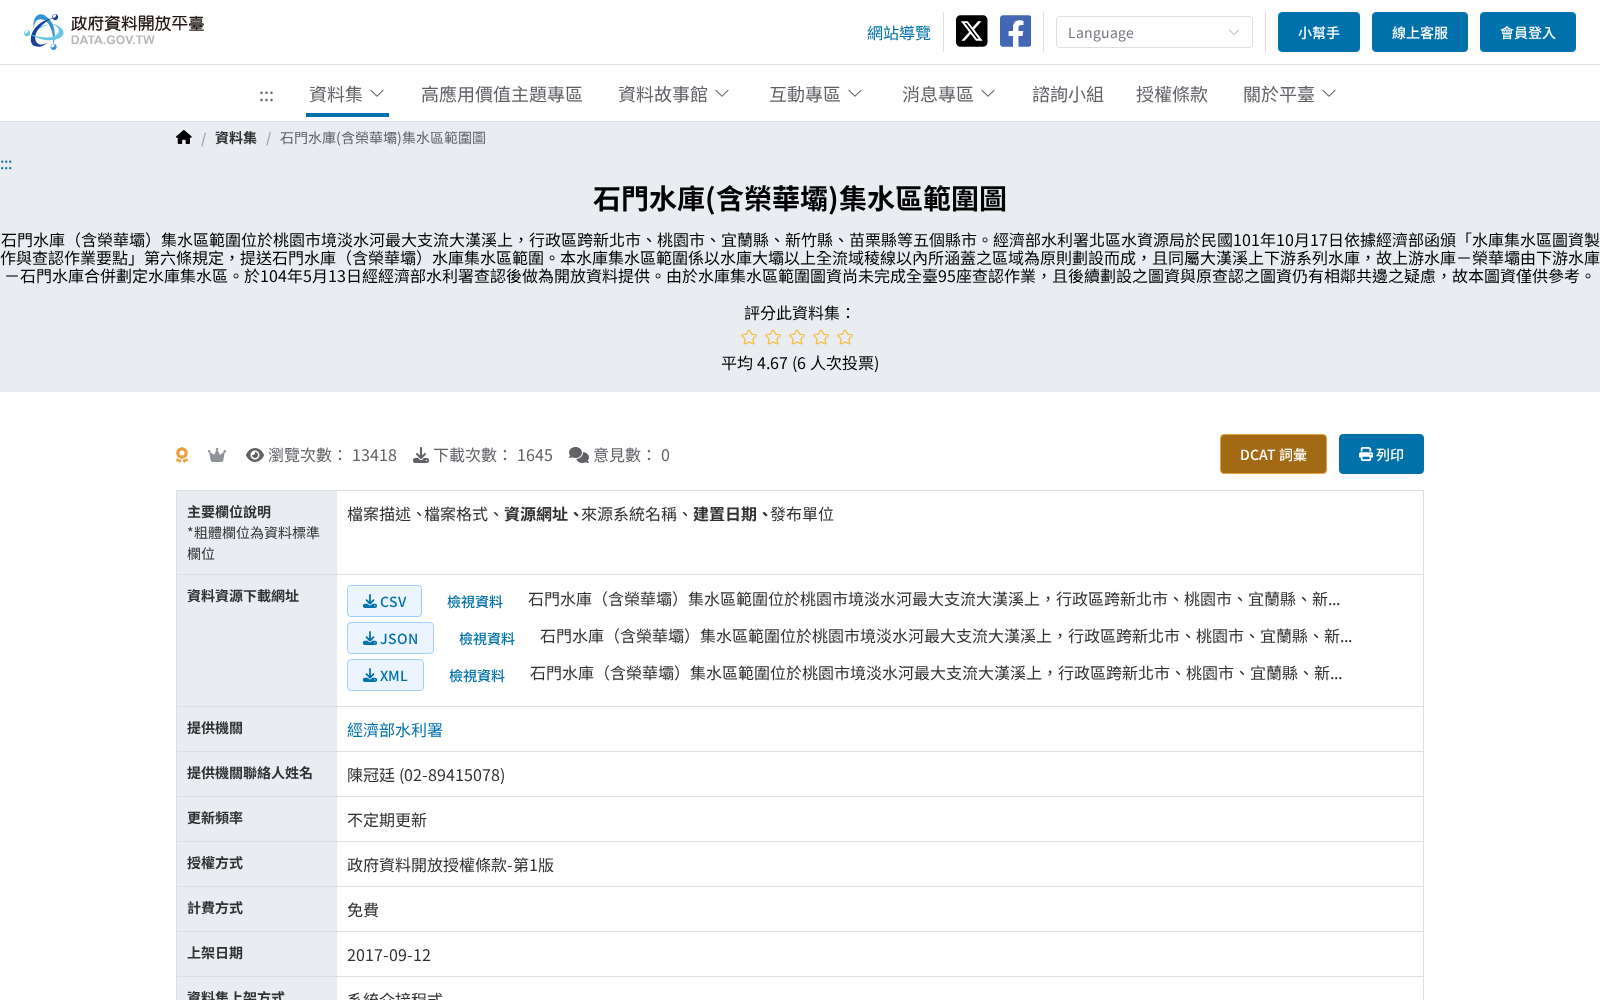The height and width of the screenshot is (1000, 1600).
Task: Rate the dataset with the first star
Action: (x=749, y=338)
